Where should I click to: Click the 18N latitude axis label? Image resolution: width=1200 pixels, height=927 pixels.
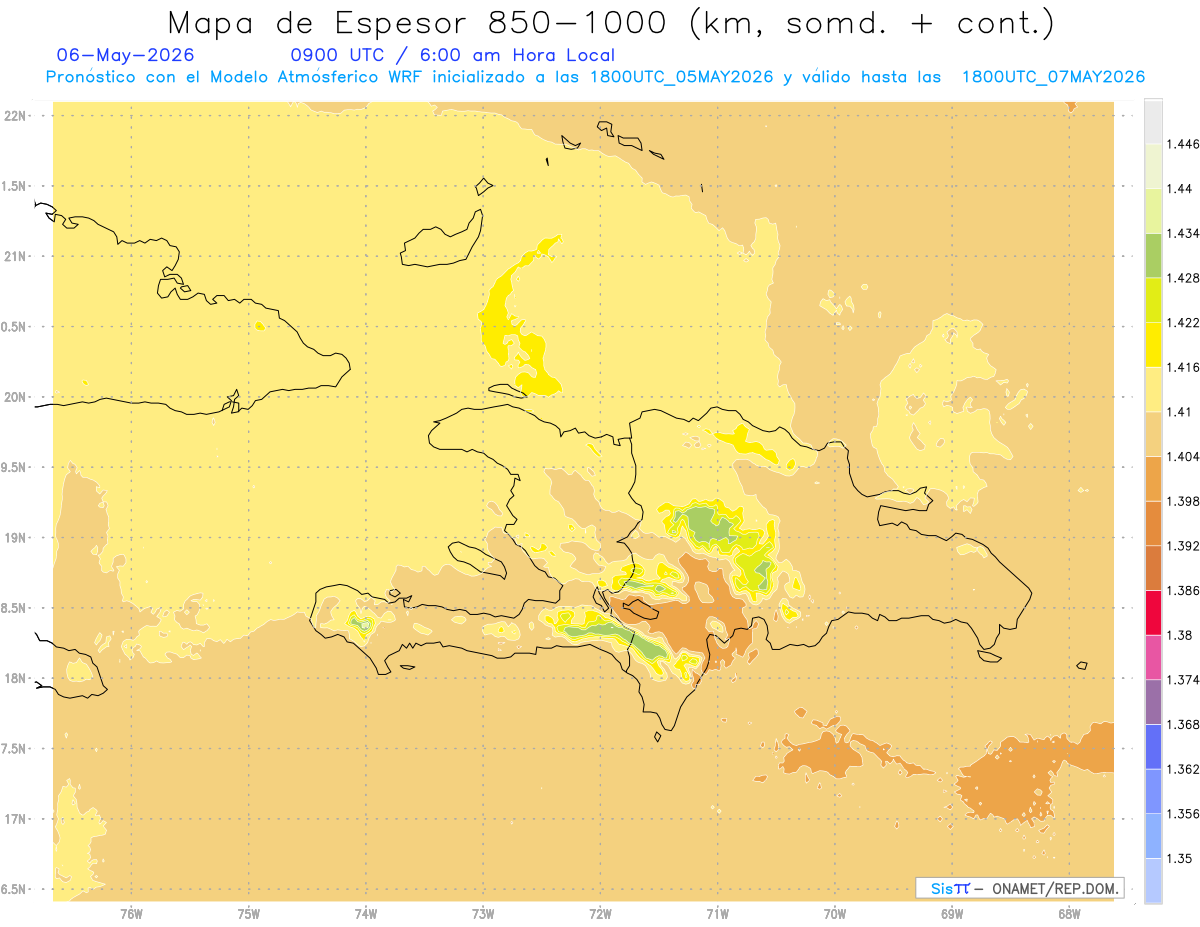[16, 678]
